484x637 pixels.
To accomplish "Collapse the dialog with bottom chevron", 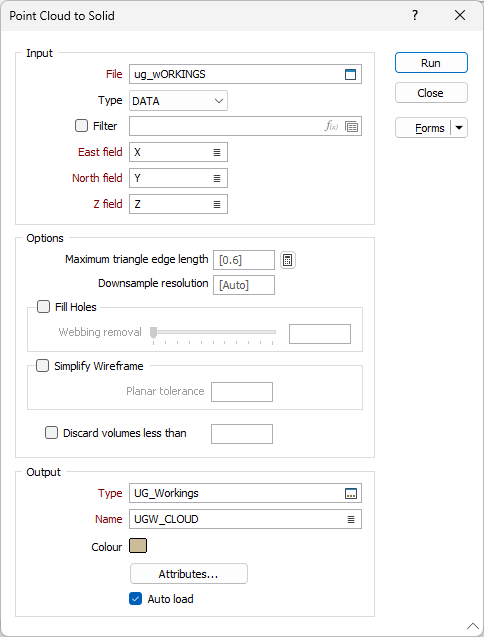I will [473, 626].
